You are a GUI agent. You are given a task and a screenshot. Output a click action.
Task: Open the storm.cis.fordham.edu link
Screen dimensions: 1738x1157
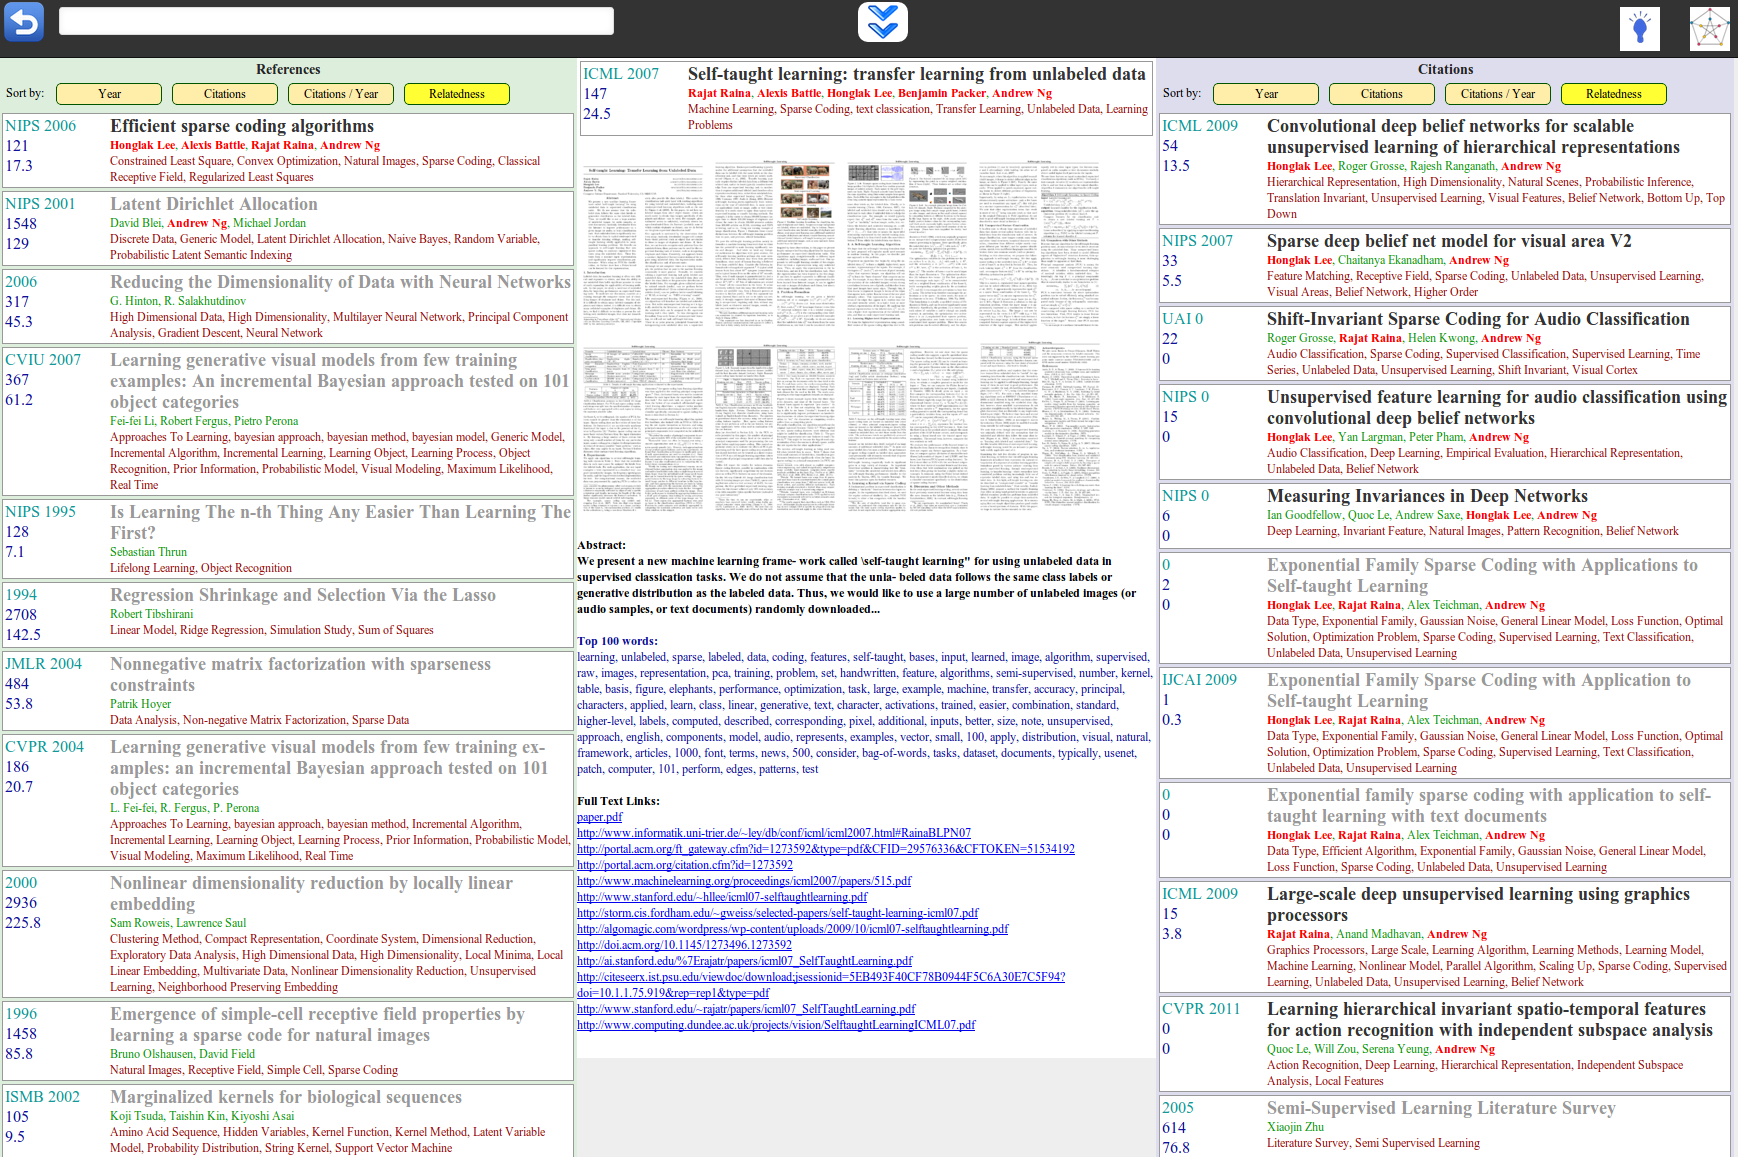778,913
